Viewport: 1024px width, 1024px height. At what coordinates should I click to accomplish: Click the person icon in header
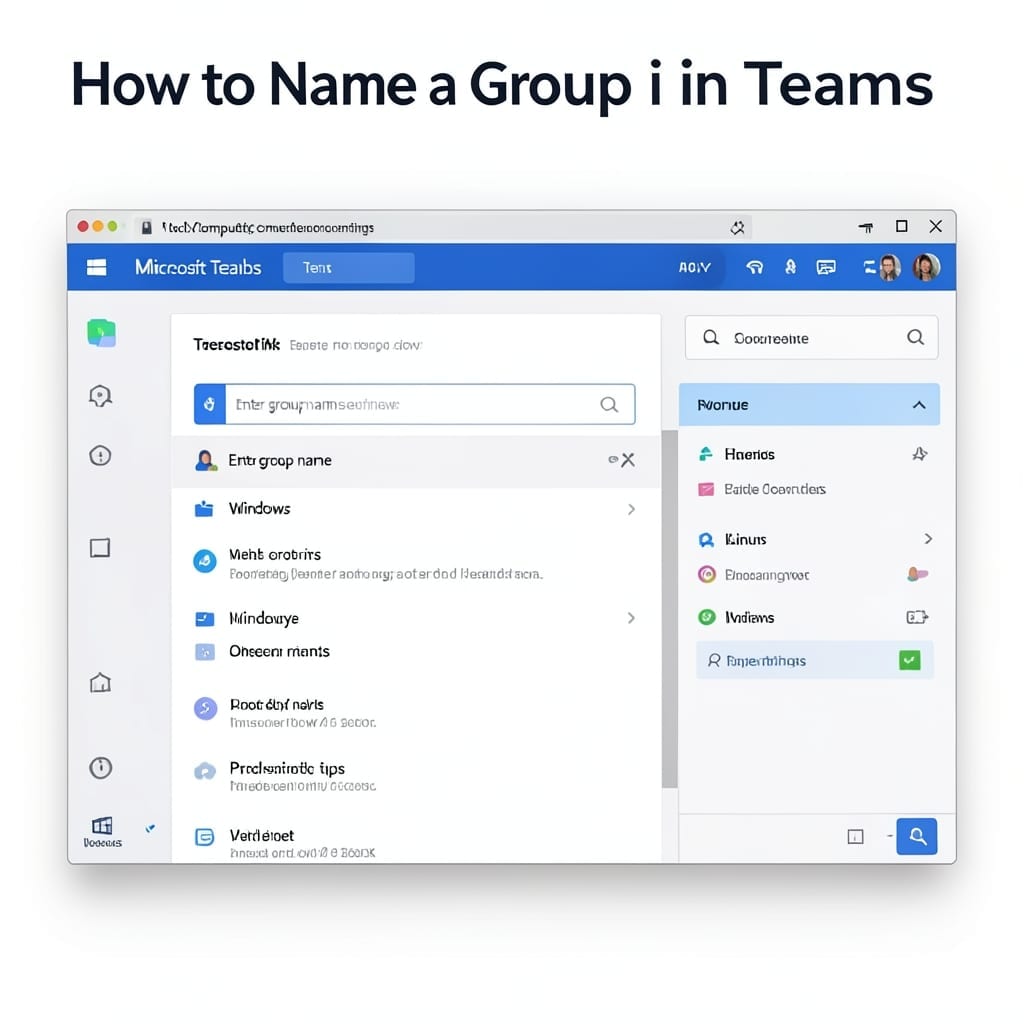790,267
